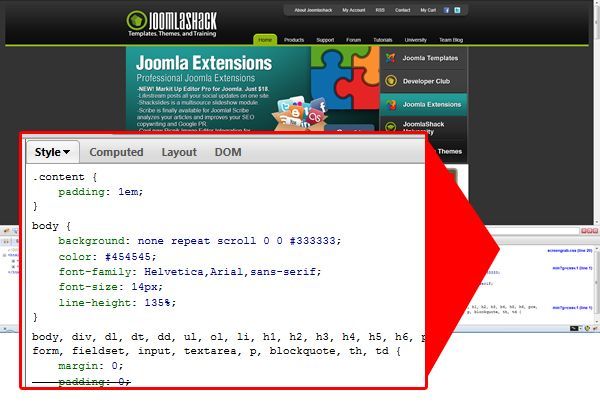600x417 pixels.
Task: Select the Developer Club sidebar item
Action: coord(424,81)
